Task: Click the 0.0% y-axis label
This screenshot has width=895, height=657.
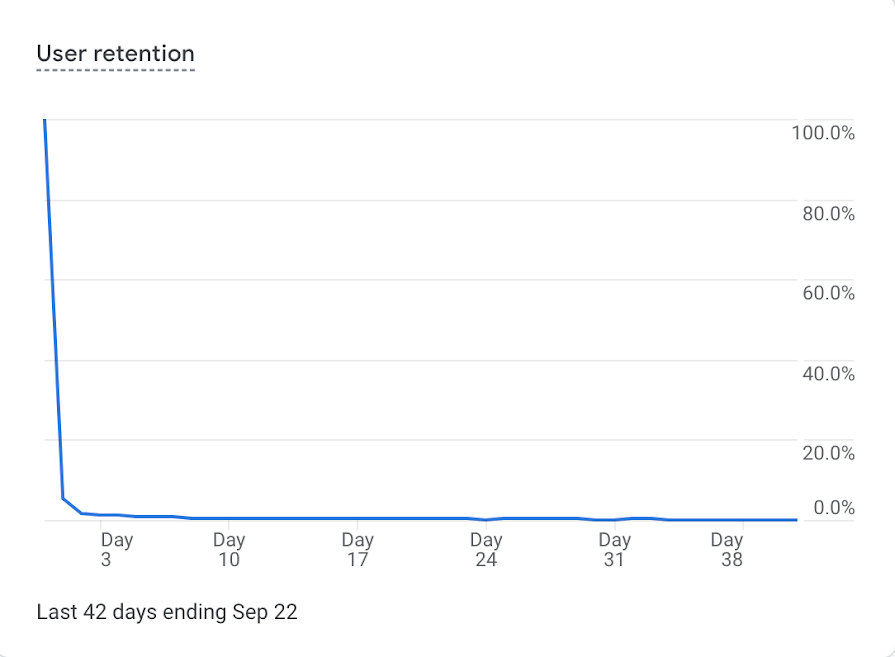Action: click(833, 508)
